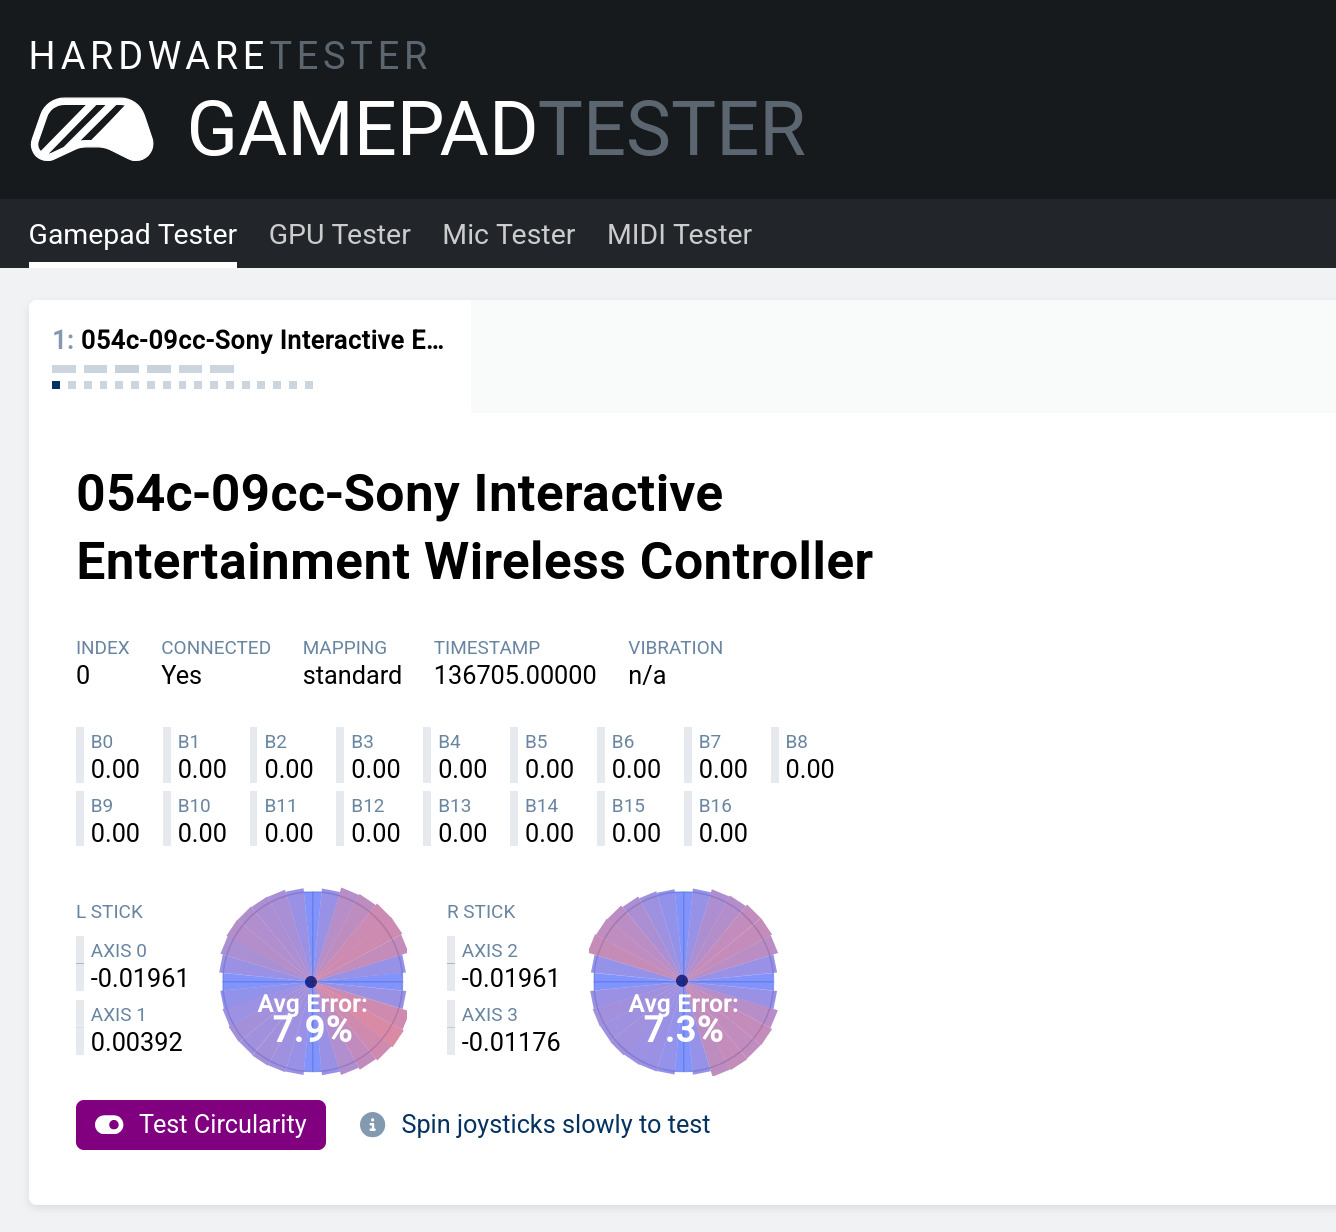Click the GAMEPADTESTER title text
This screenshot has height=1232, width=1336.
click(496, 130)
